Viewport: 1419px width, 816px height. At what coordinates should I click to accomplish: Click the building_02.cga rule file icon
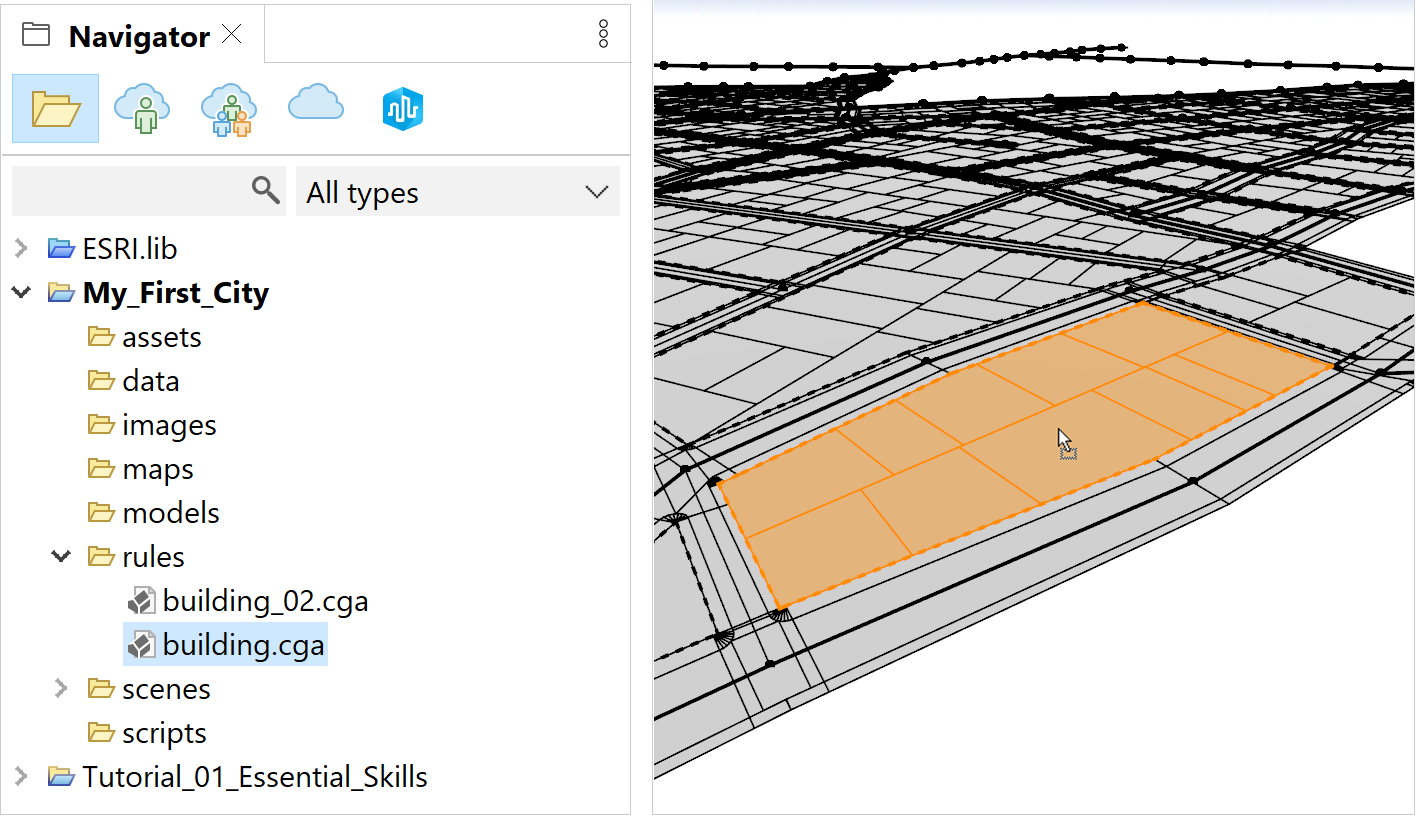(141, 602)
